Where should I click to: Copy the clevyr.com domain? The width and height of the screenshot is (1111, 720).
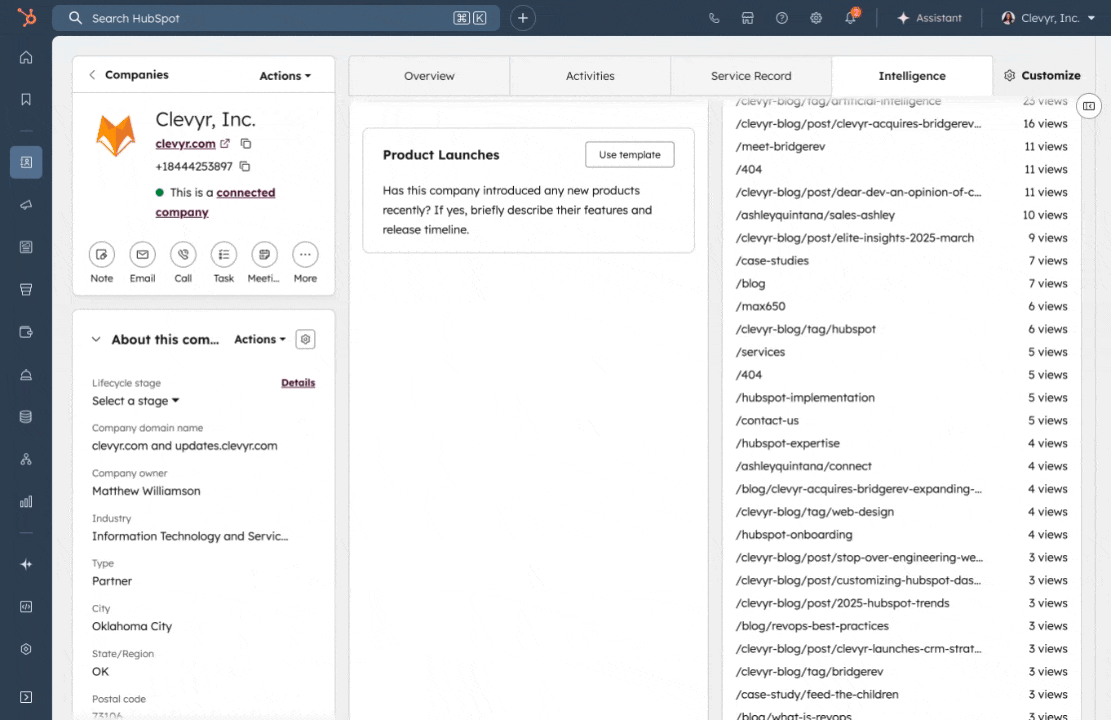click(246, 144)
